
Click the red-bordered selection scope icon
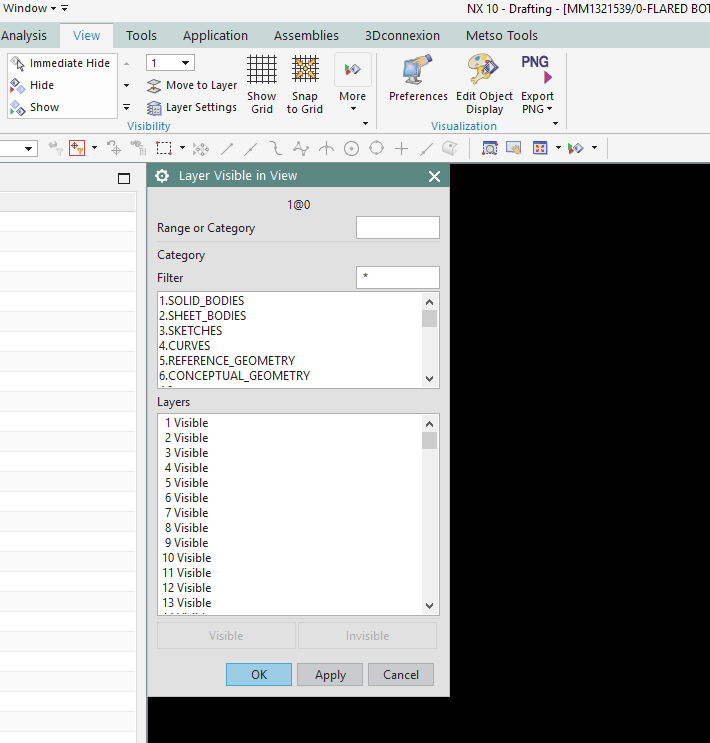(77, 148)
